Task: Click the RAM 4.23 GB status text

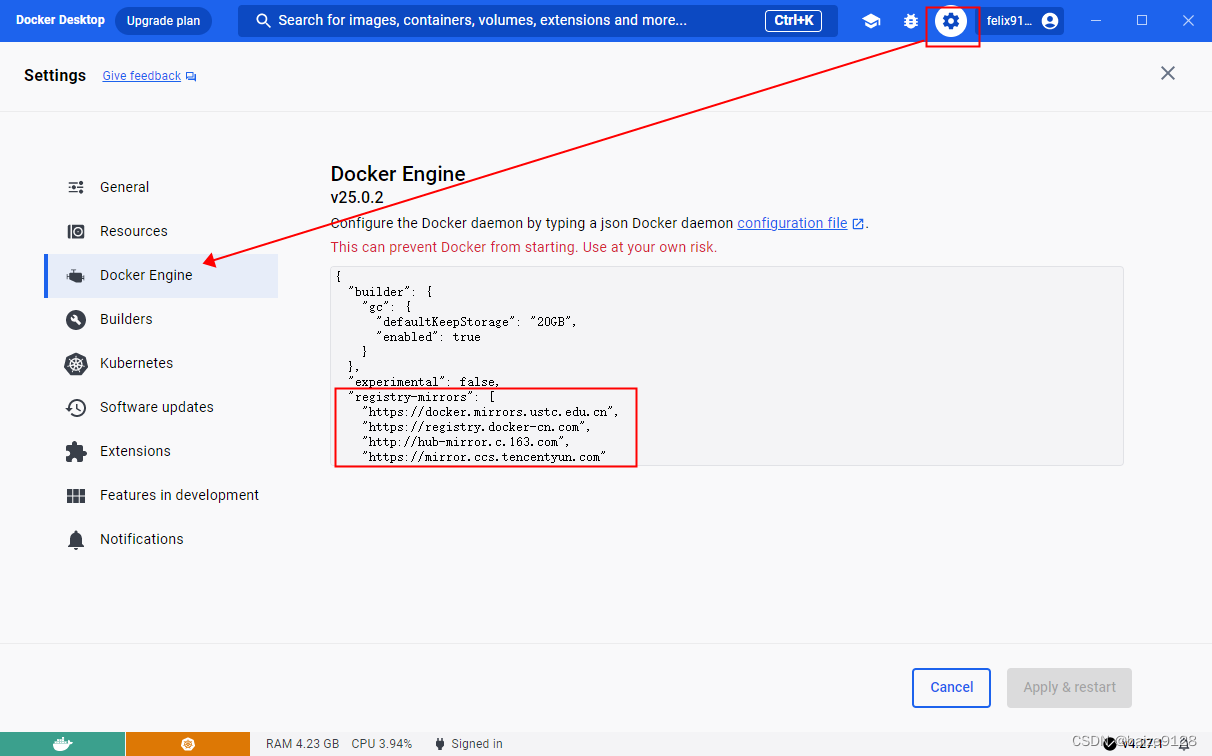Action: [x=302, y=744]
